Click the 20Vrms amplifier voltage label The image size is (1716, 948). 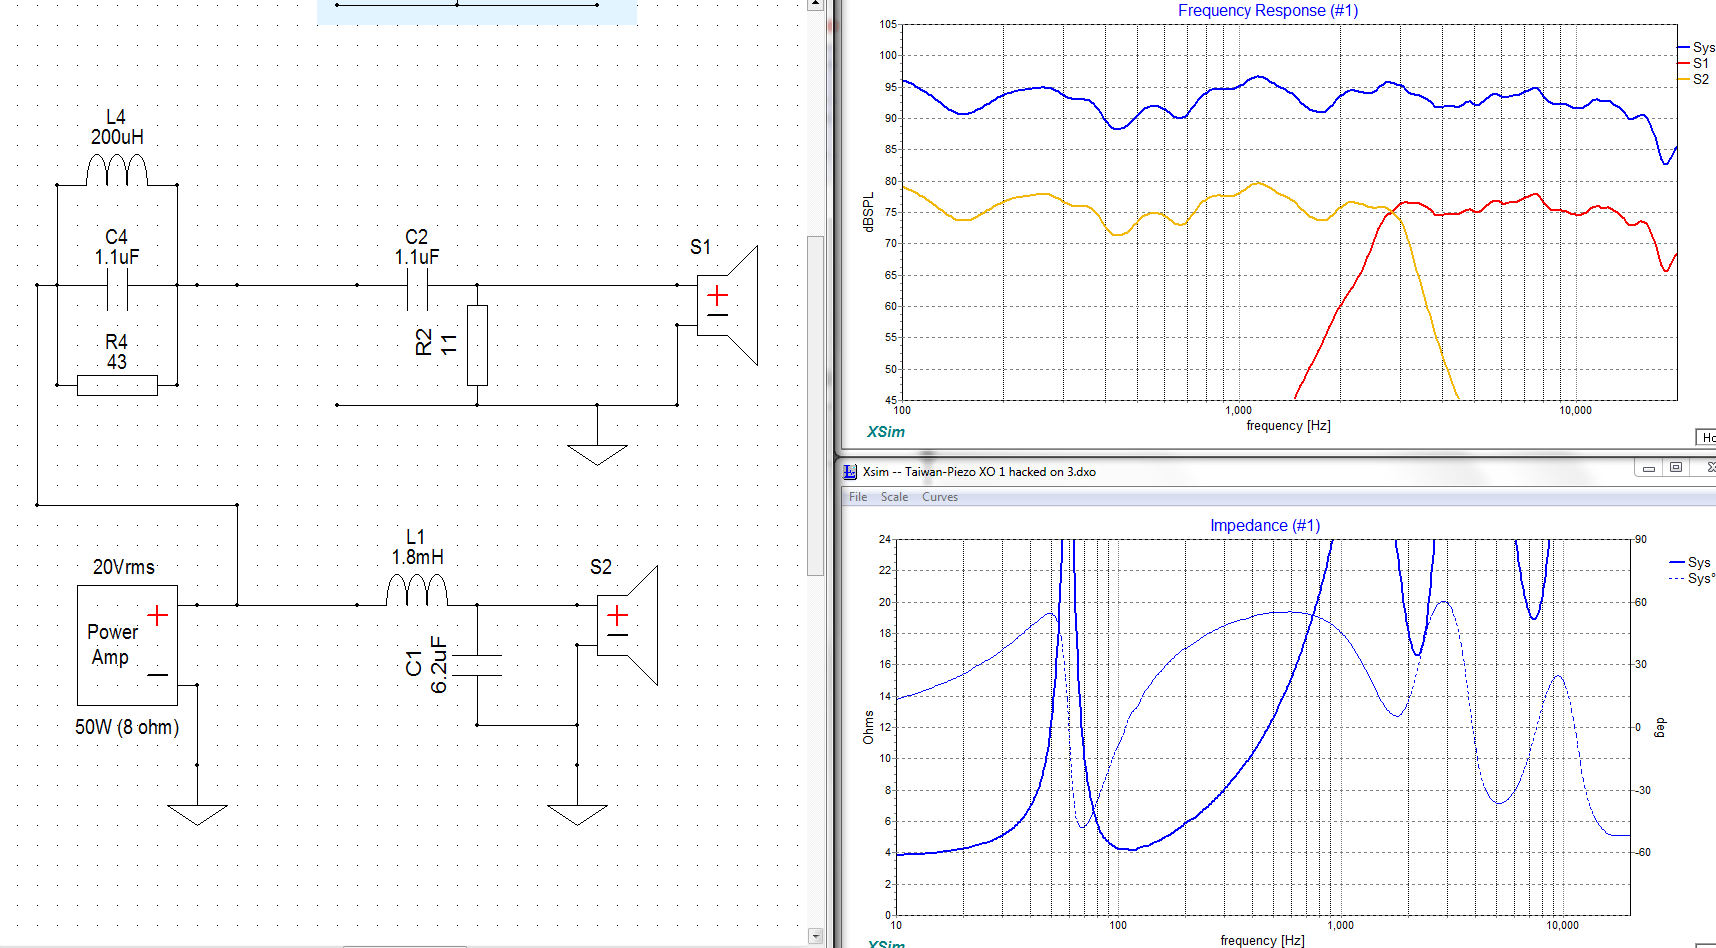tap(124, 567)
